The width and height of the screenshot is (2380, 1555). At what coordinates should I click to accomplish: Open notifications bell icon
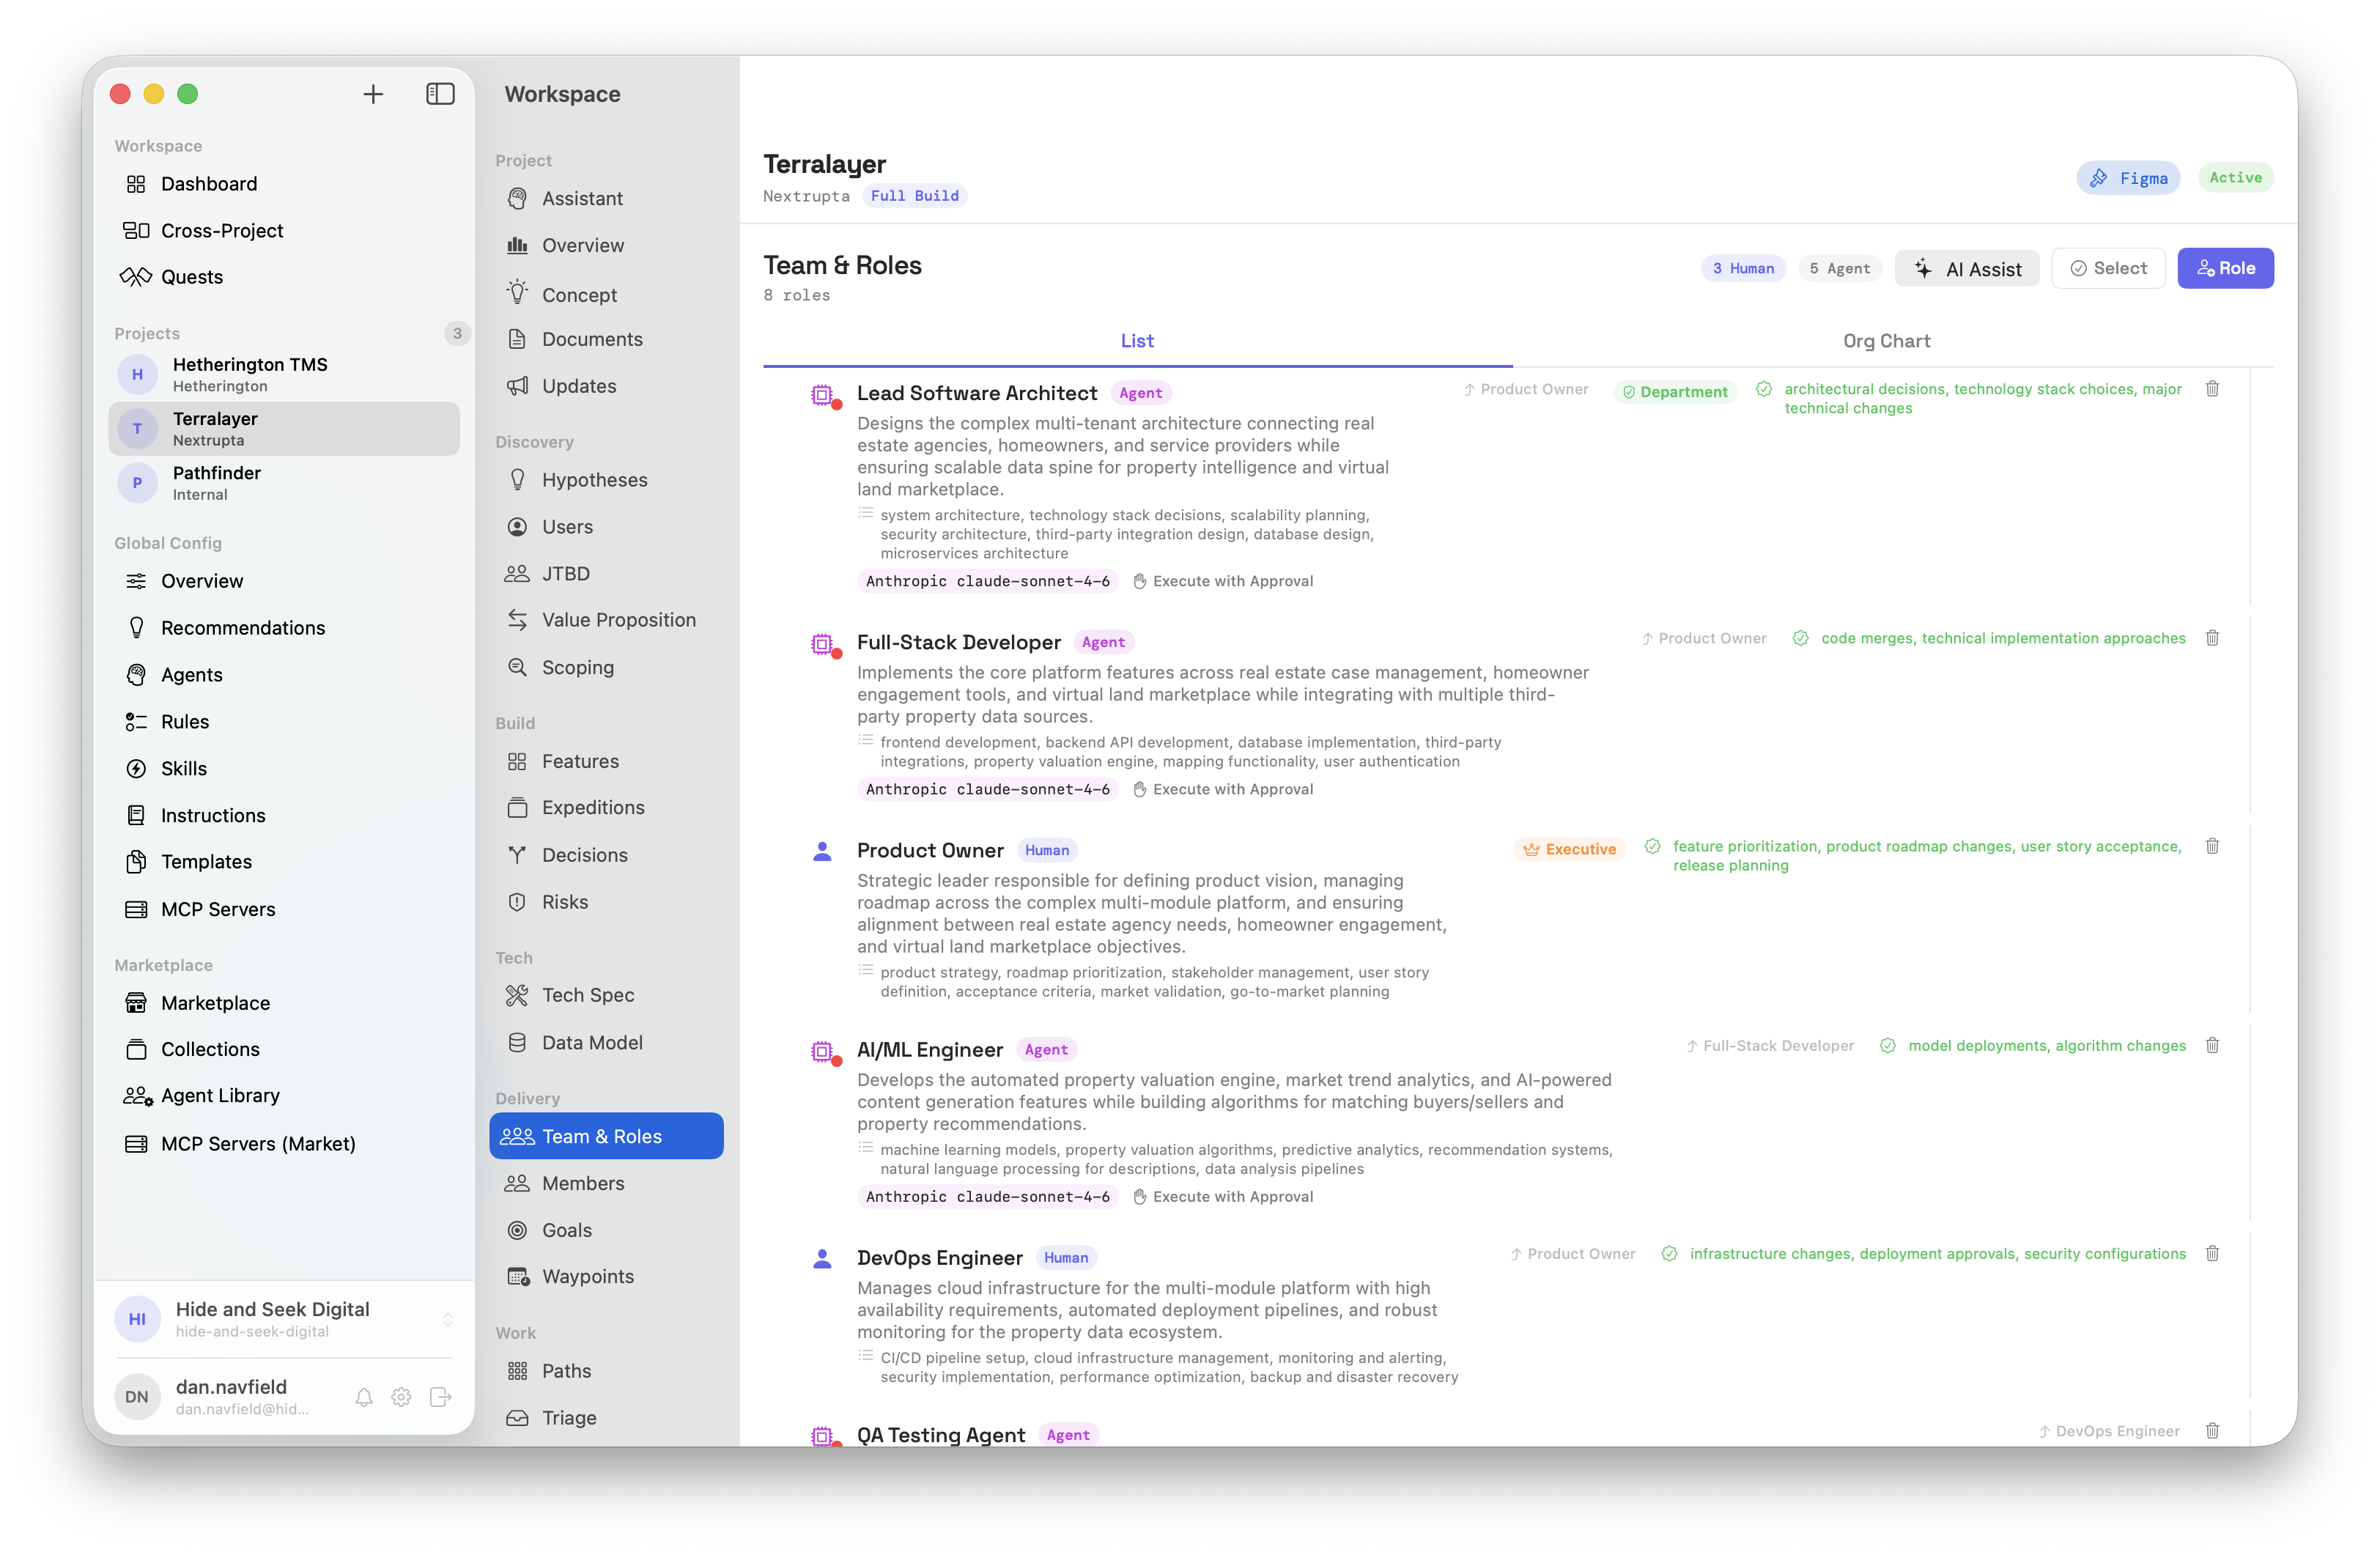pos(364,1397)
